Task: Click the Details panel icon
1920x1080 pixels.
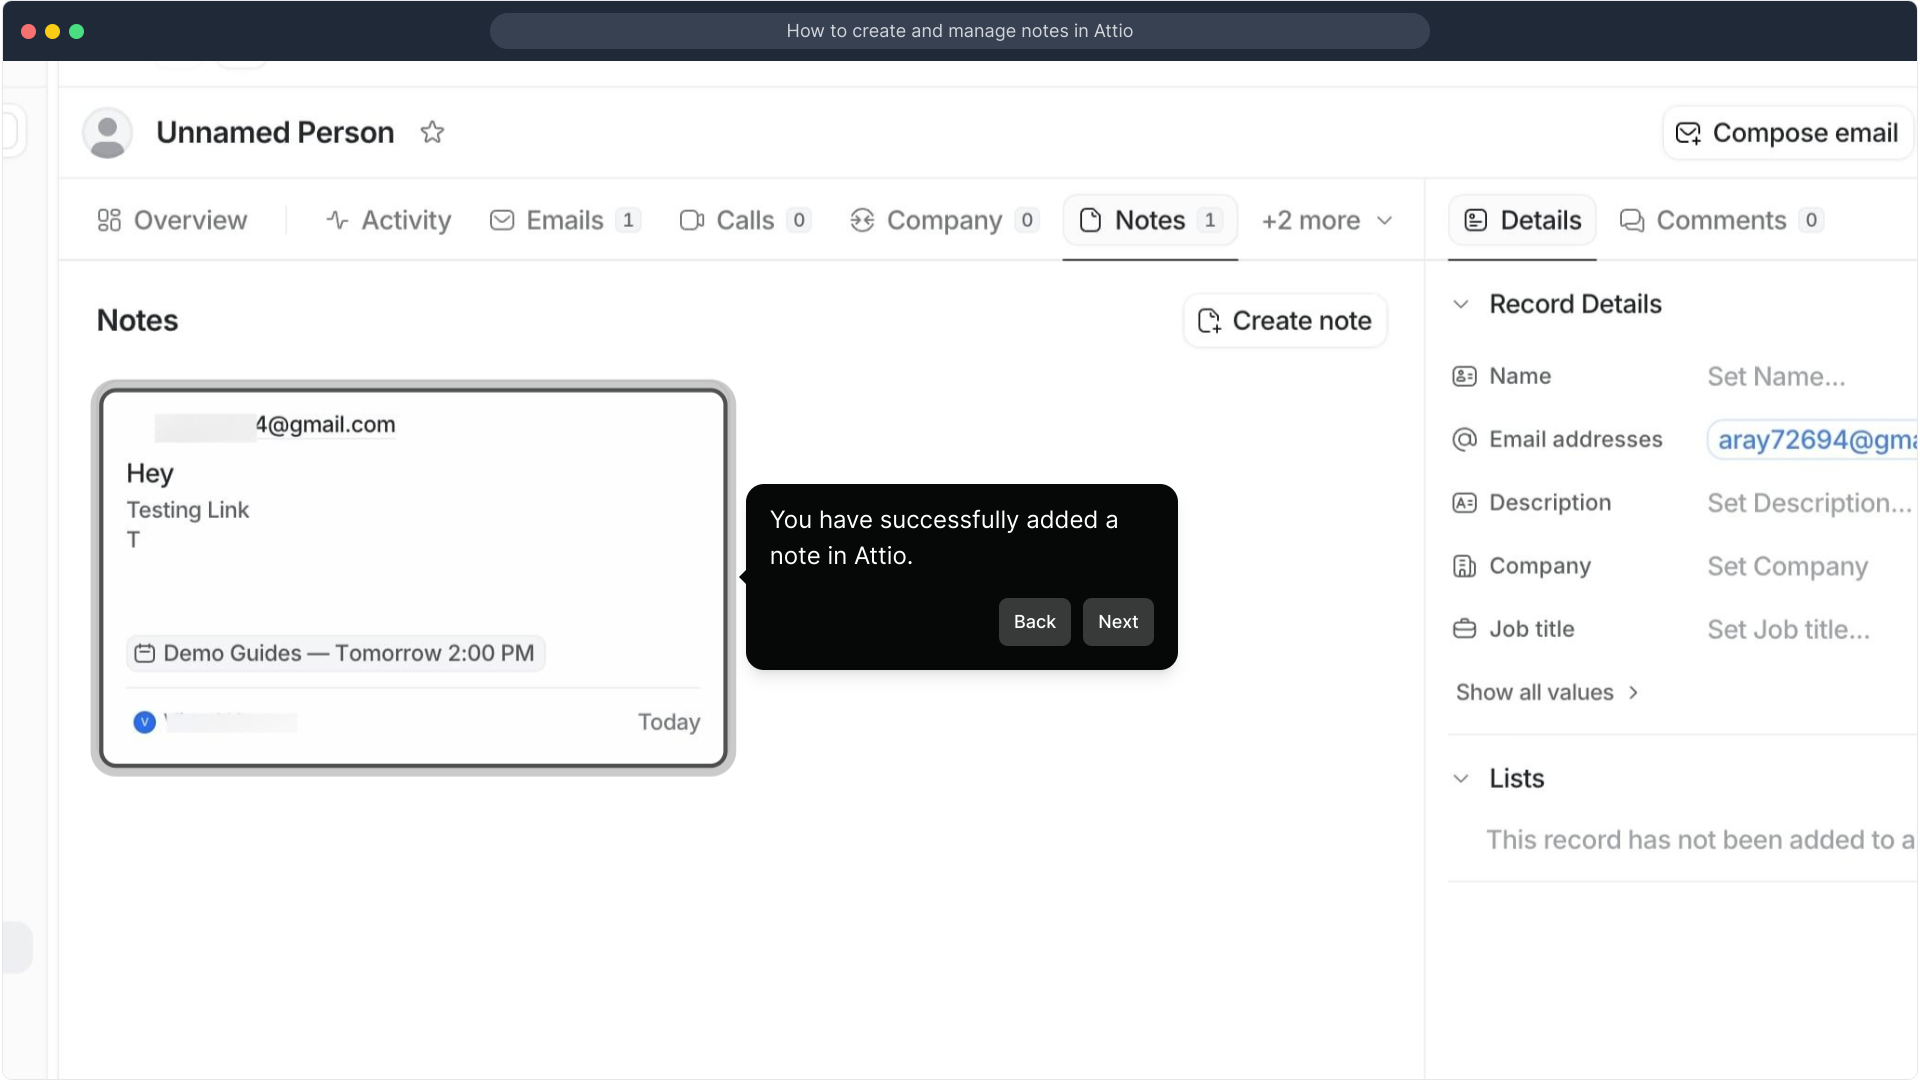Action: [1476, 220]
